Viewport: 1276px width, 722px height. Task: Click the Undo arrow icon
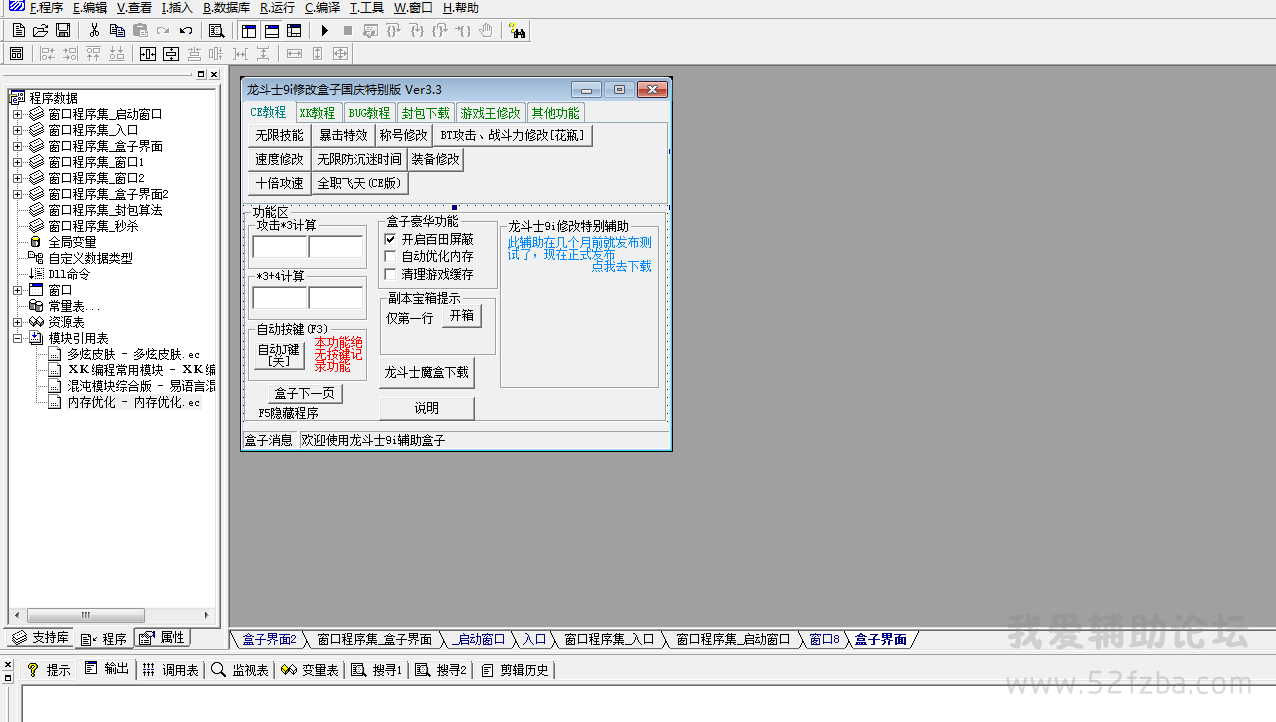pos(186,31)
